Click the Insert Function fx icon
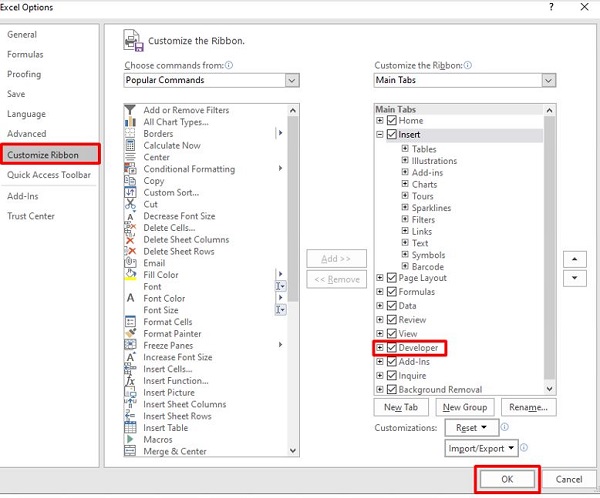The height and width of the screenshot is (498, 600). 130,380
